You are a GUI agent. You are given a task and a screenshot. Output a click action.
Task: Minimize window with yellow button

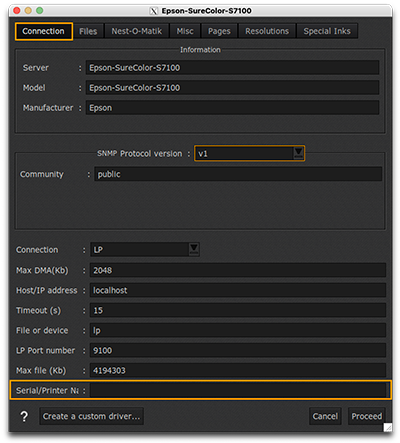pyautogui.click(x=28, y=11)
